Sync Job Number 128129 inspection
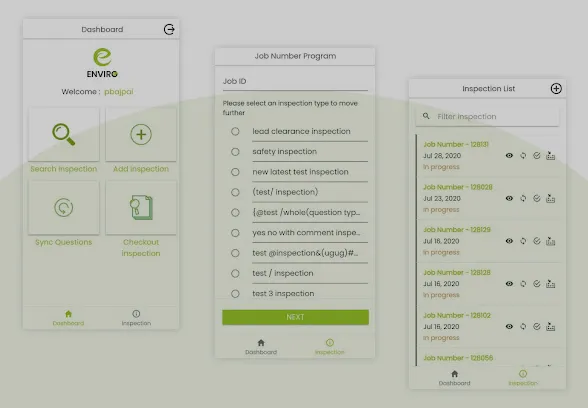 (523, 241)
